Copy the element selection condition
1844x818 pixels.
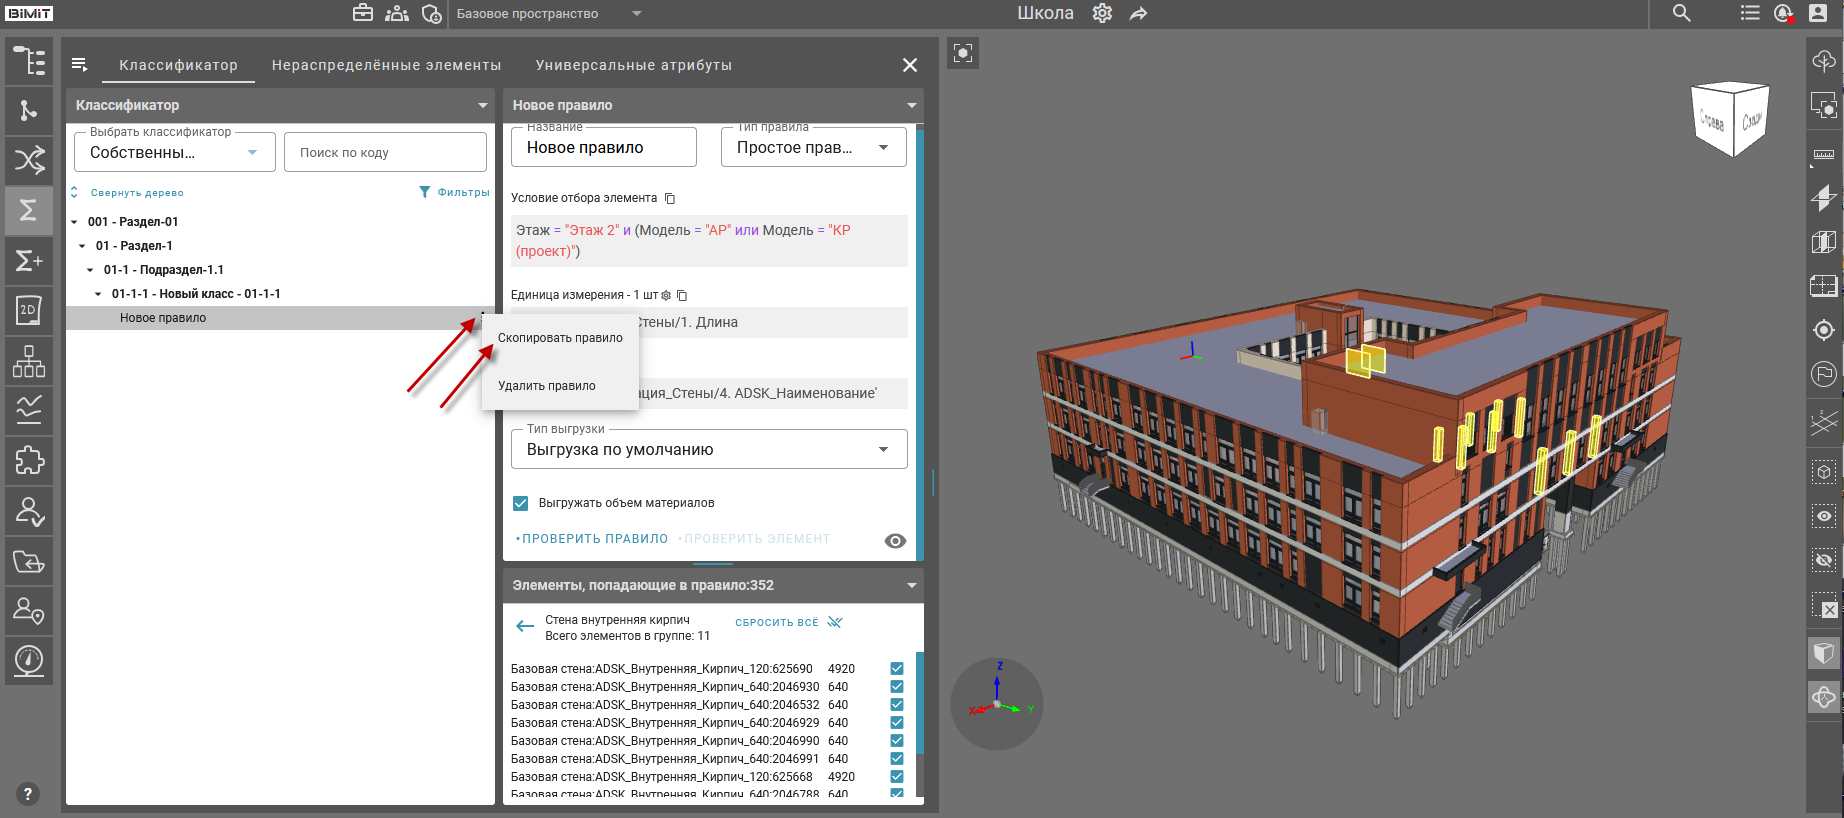[670, 198]
